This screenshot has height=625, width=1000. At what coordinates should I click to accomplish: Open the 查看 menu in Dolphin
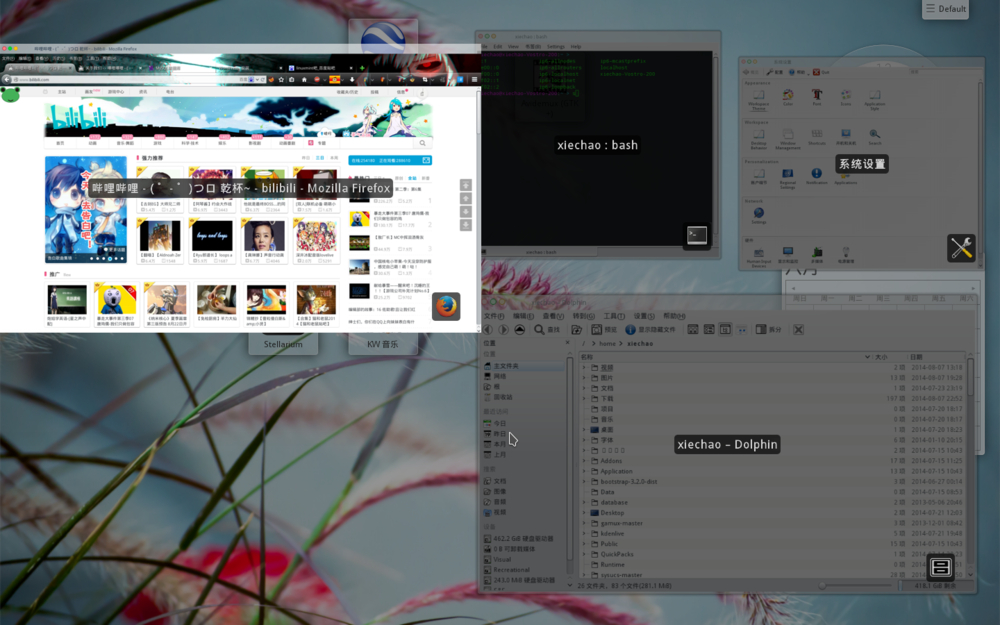pos(553,316)
